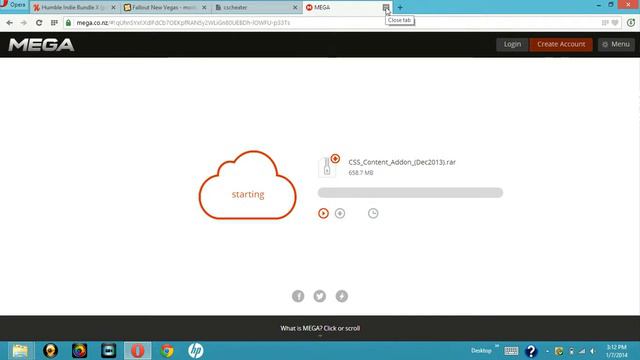The width and height of the screenshot is (640, 360).
Task: Close the Humble Indie Bundle tab
Action: 113,7
